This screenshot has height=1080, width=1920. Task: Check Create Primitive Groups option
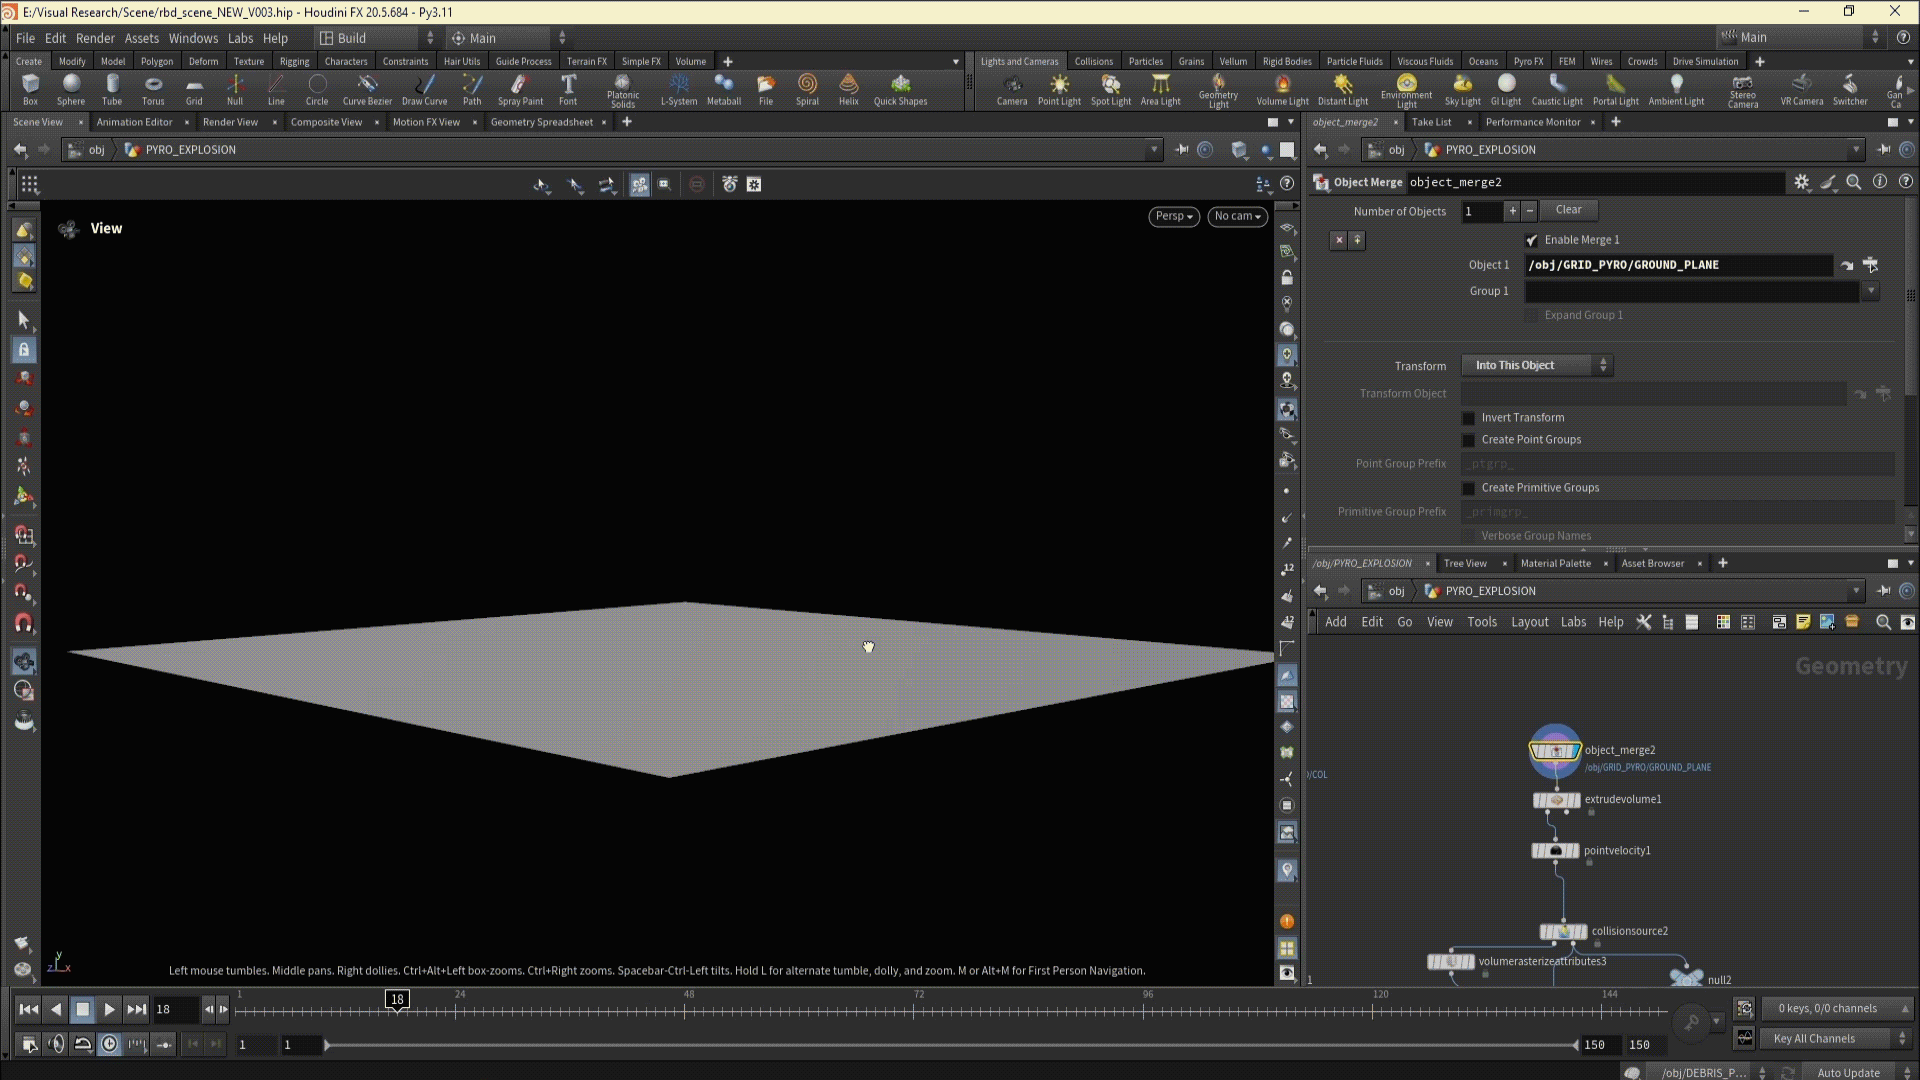coord(1468,488)
